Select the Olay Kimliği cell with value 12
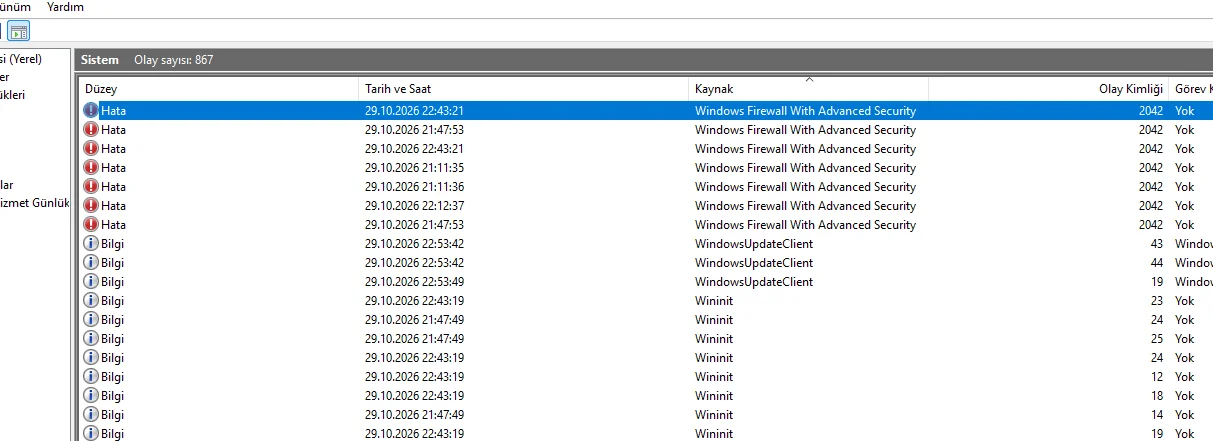The height and width of the screenshot is (441, 1213). (1157, 377)
